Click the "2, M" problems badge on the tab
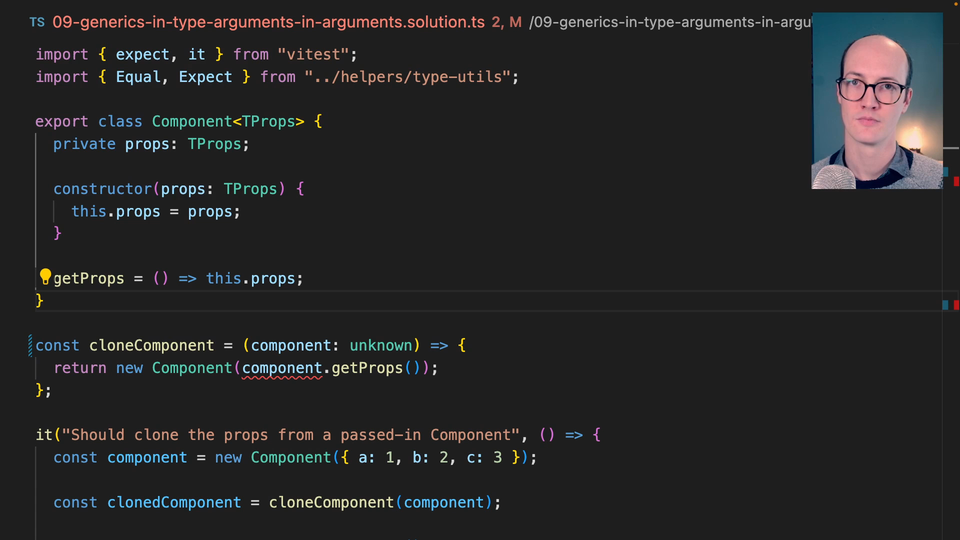 (506, 21)
